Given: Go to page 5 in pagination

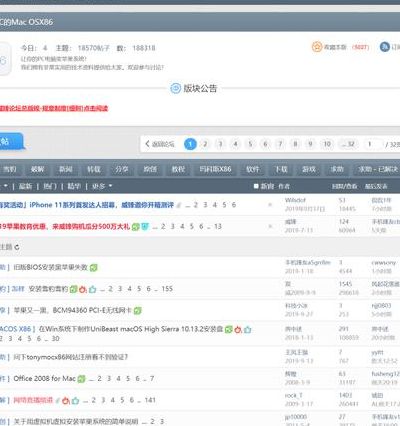Looking at the screenshot, I should pyautogui.click(x=250, y=144).
